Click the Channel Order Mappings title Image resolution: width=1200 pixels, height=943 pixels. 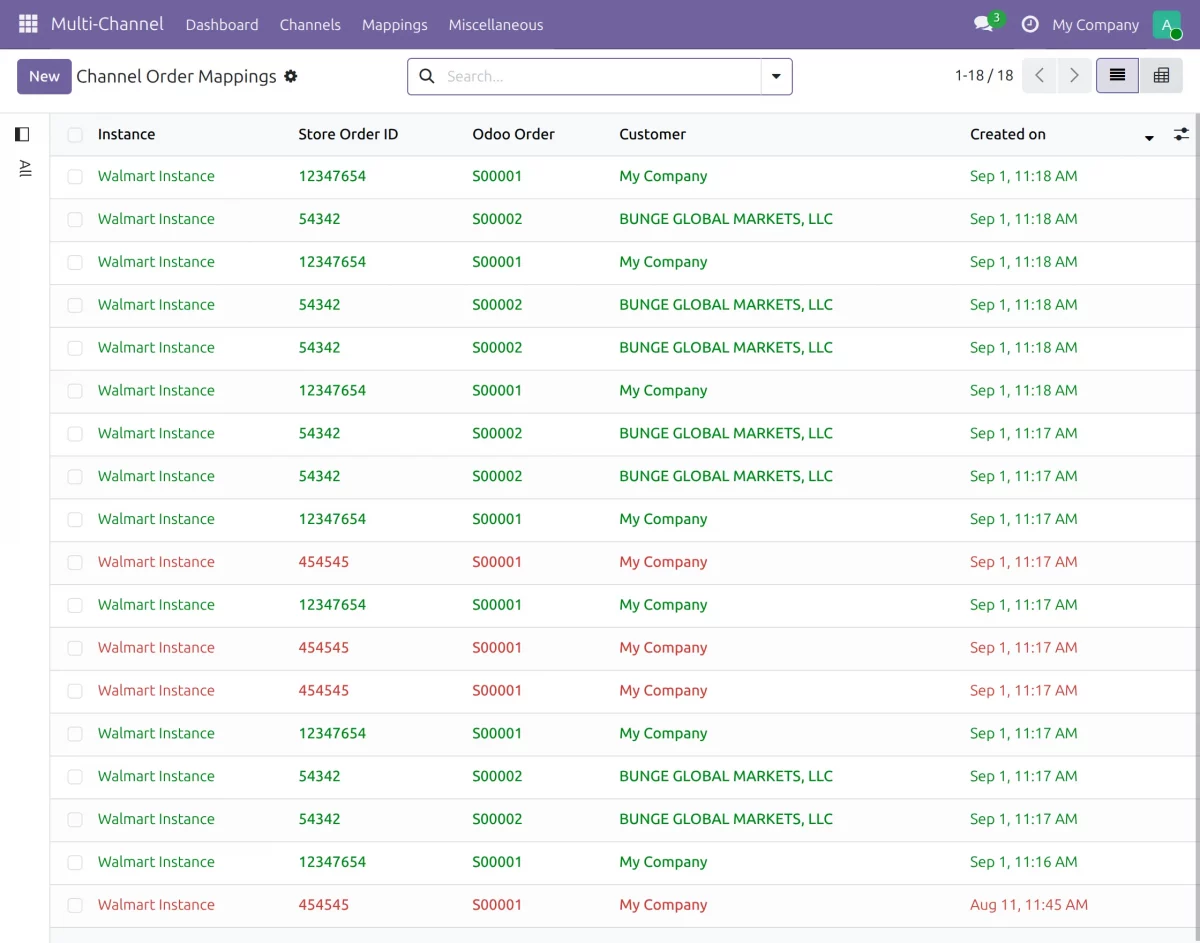[176, 76]
